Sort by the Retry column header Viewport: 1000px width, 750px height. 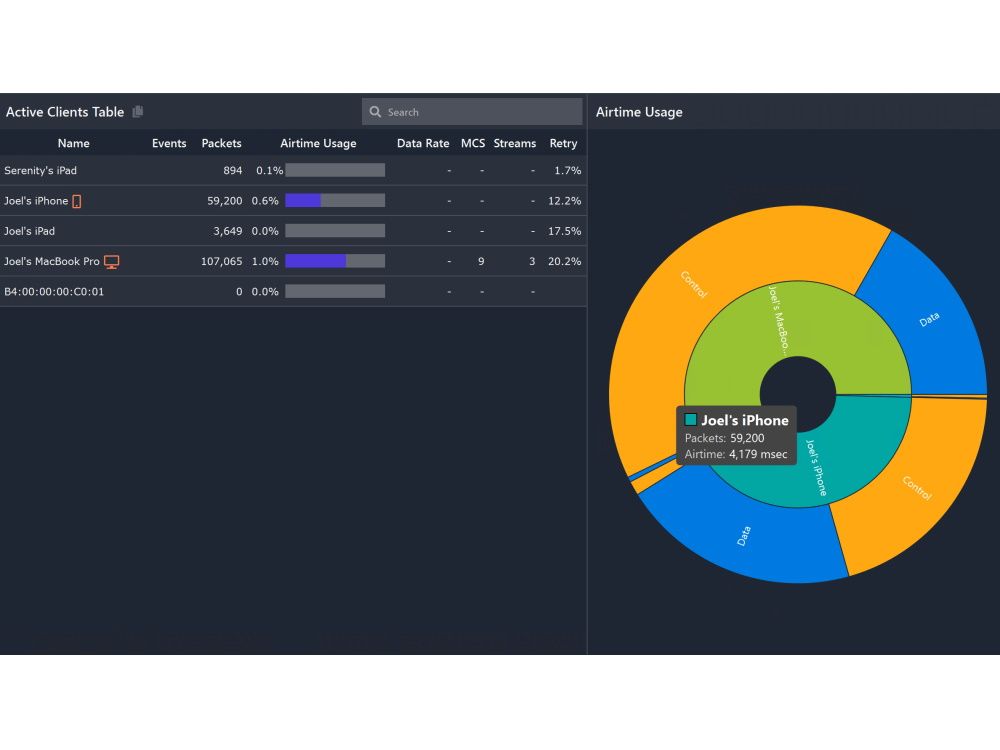[563, 143]
